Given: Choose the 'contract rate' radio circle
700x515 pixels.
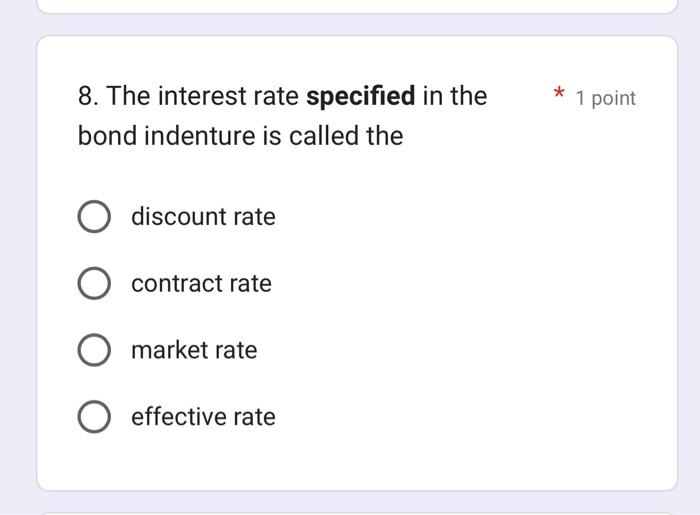Looking at the screenshot, I should click(94, 283).
